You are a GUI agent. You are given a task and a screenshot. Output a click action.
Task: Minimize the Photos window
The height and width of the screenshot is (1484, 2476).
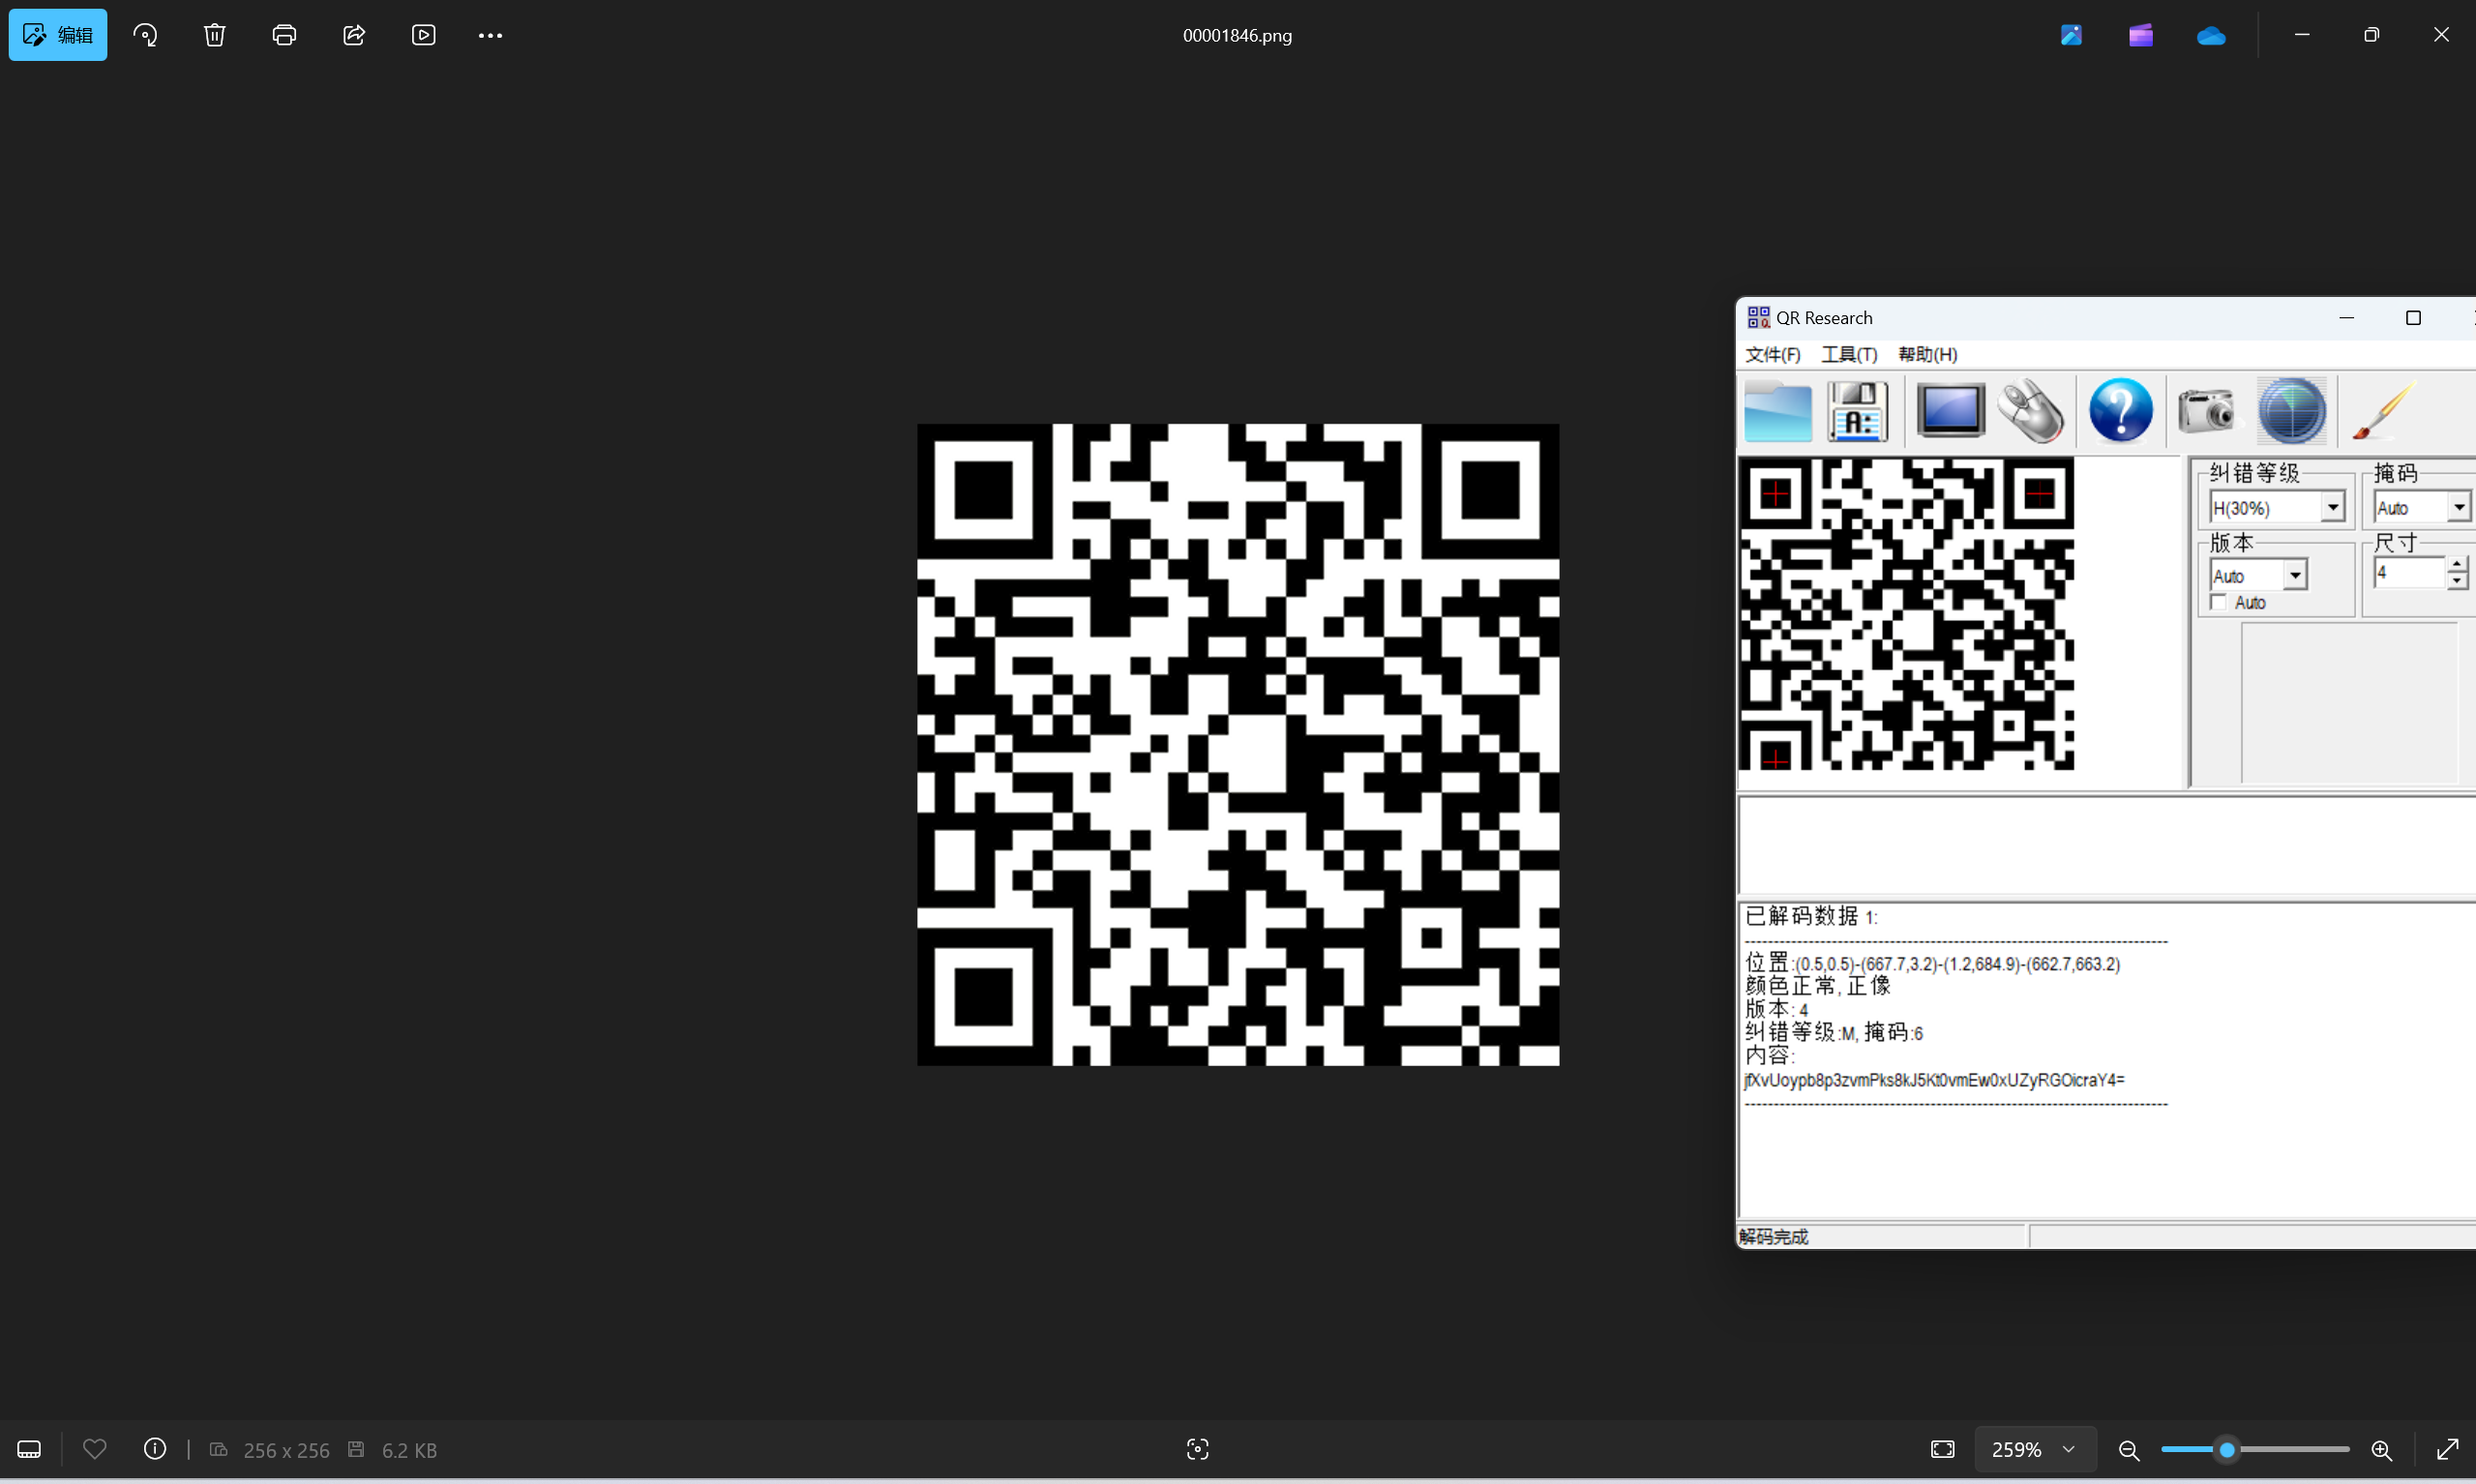(x=2301, y=35)
